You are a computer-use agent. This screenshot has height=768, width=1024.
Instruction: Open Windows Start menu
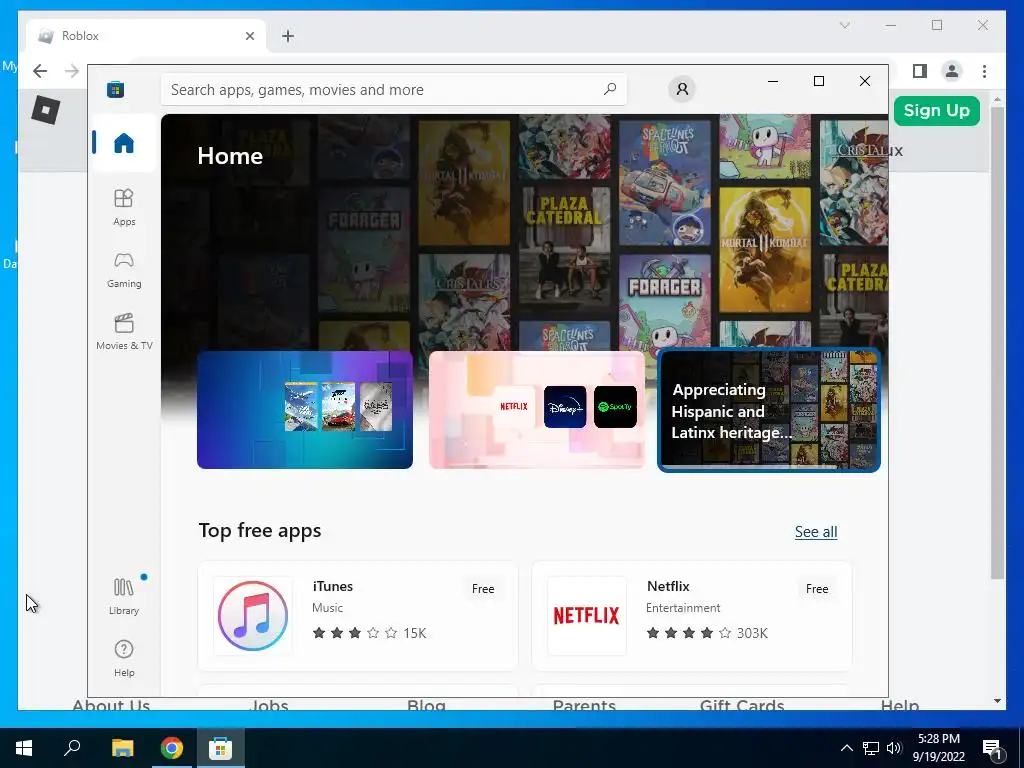tap(24, 748)
